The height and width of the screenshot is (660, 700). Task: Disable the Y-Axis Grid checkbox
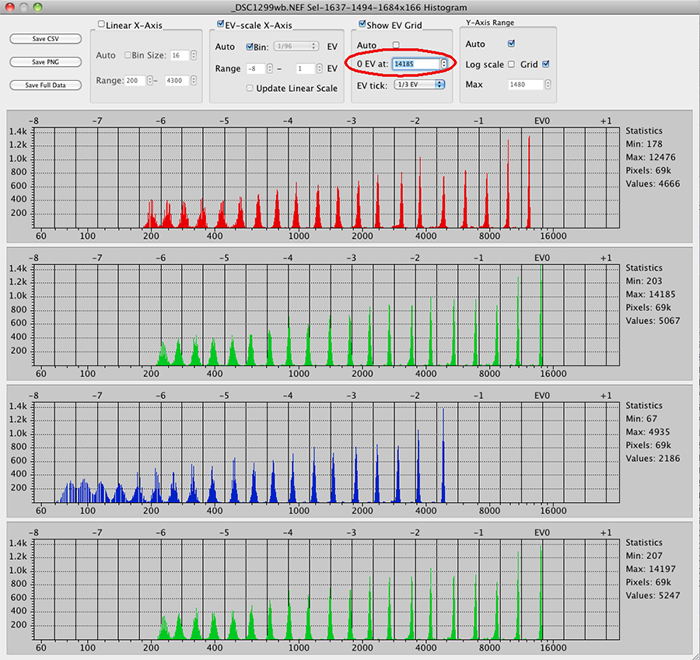pos(546,64)
